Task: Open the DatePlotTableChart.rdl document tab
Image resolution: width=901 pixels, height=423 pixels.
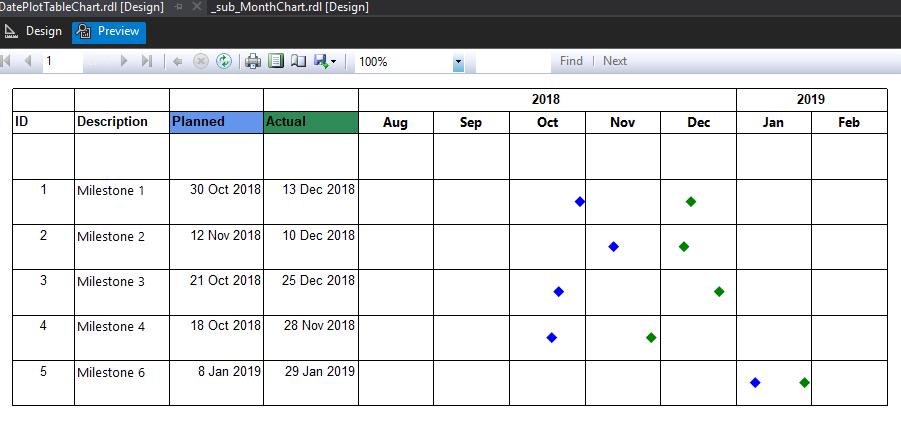Action: tap(82, 7)
